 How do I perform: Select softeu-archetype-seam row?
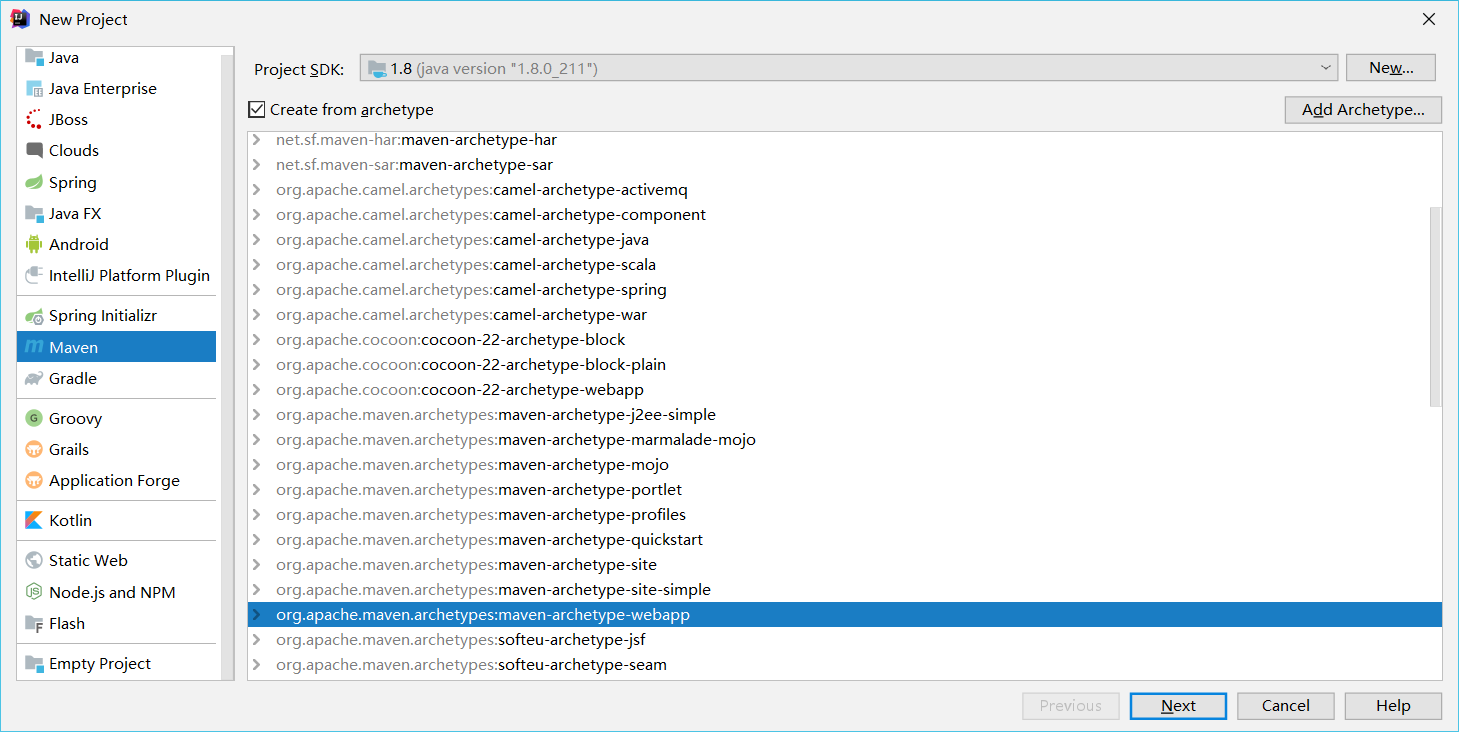click(x=845, y=665)
